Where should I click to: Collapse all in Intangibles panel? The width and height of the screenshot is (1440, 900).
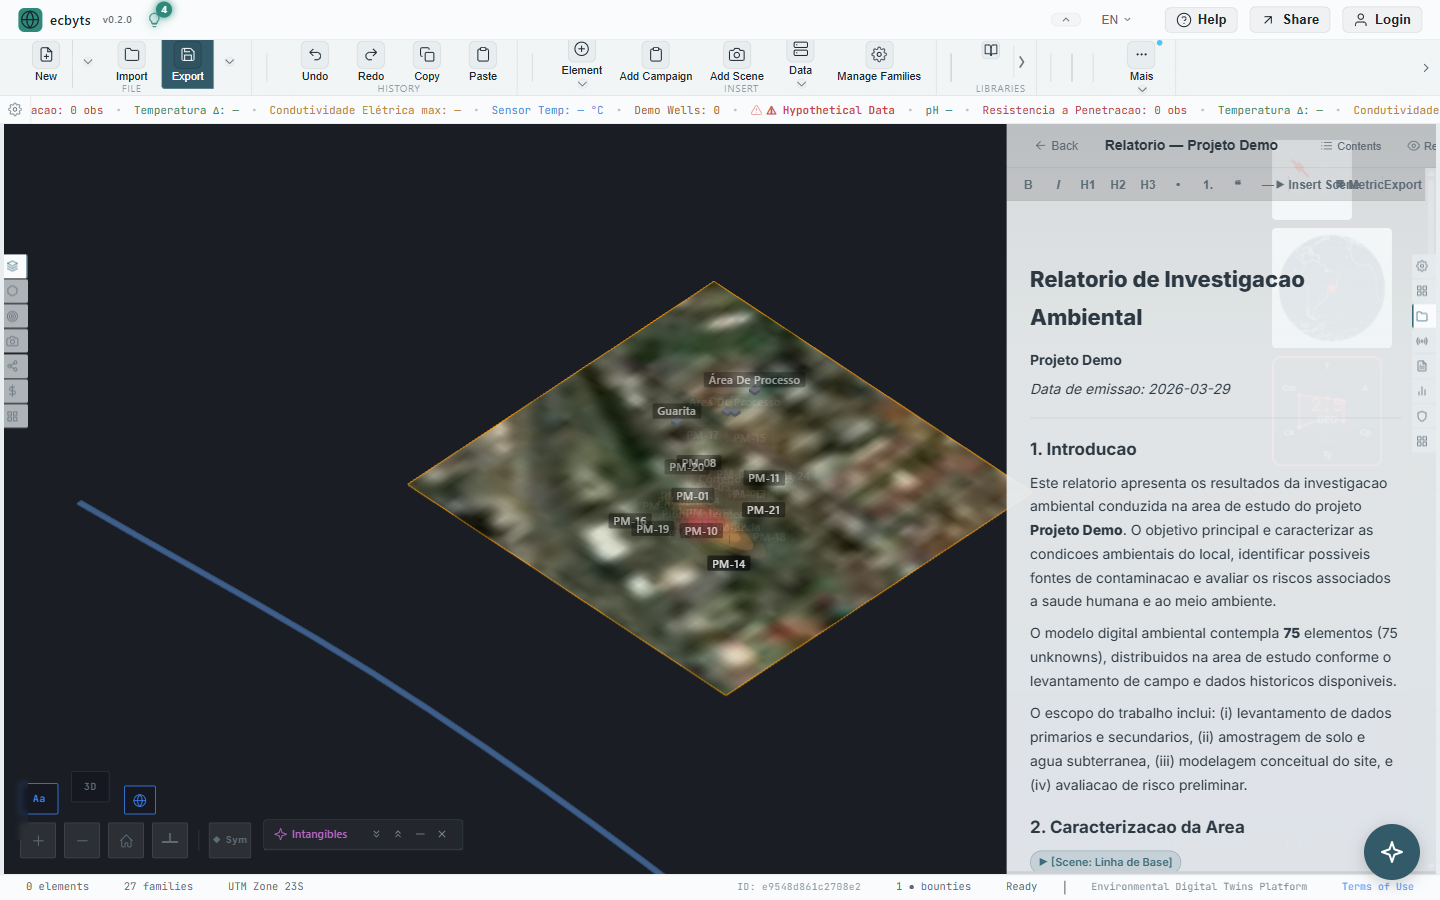[x=398, y=834]
